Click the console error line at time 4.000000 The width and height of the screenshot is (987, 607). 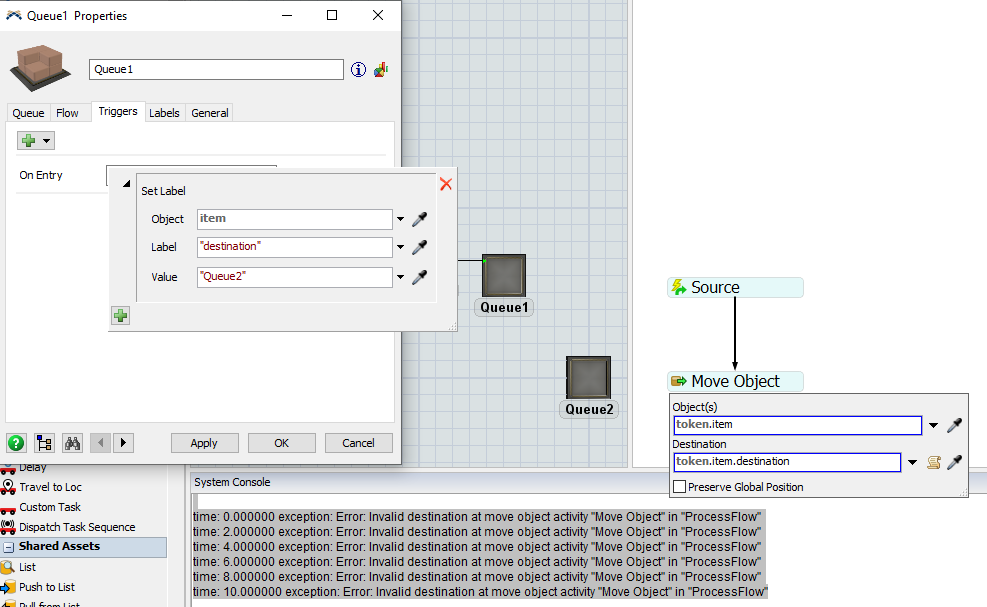coord(477,547)
